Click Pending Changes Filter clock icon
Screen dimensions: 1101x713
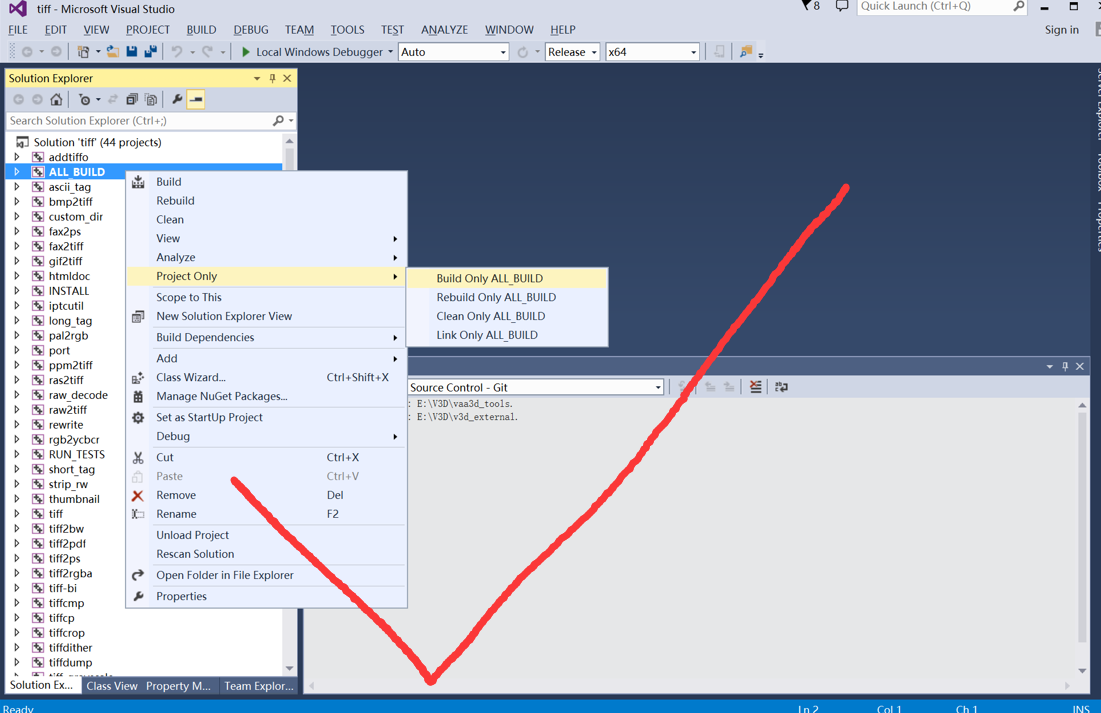(x=84, y=100)
